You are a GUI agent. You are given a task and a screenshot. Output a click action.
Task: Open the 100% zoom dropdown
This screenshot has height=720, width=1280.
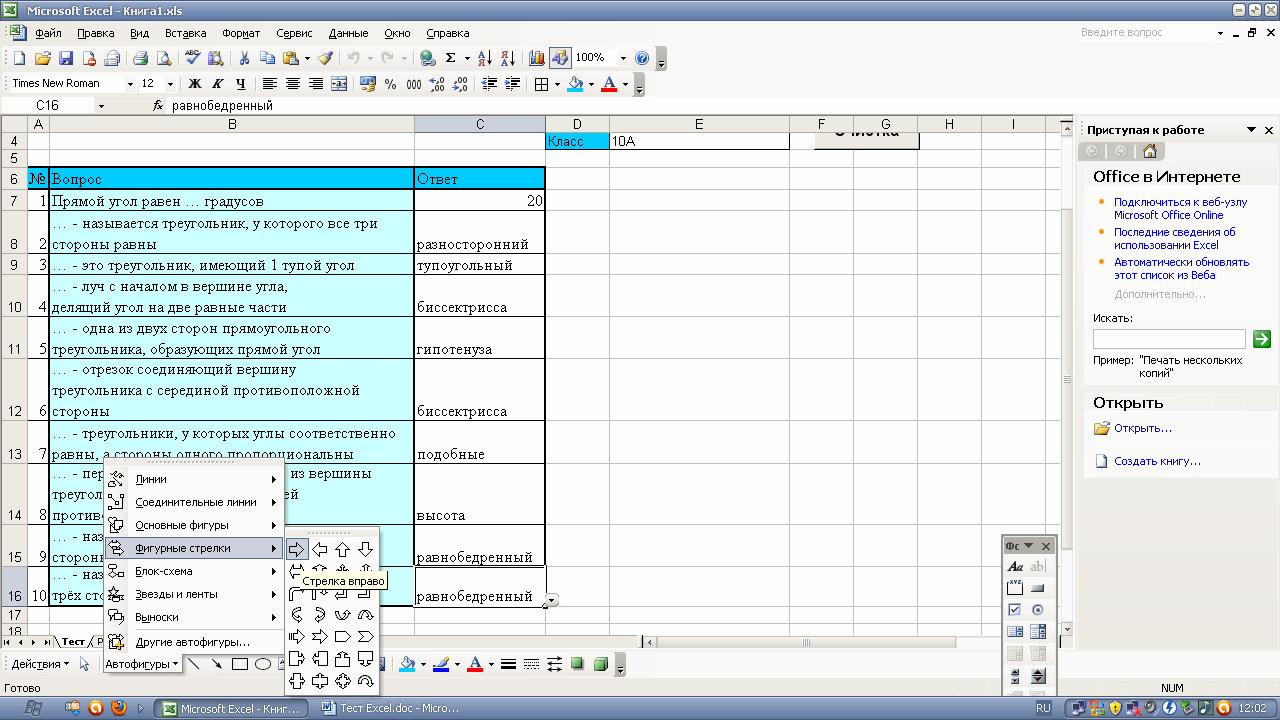(623, 58)
